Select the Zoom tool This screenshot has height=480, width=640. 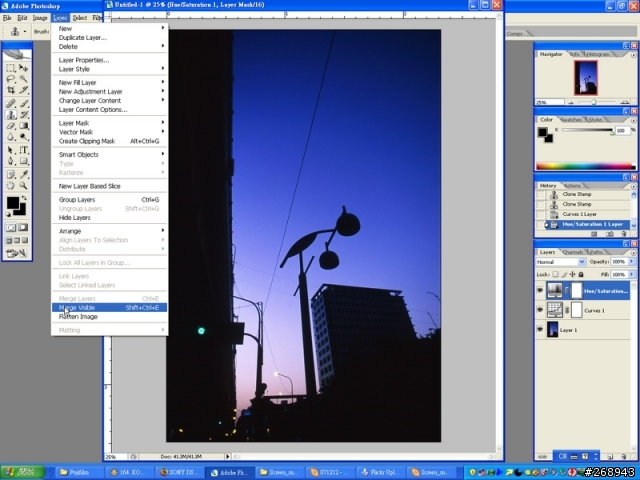(x=24, y=186)
